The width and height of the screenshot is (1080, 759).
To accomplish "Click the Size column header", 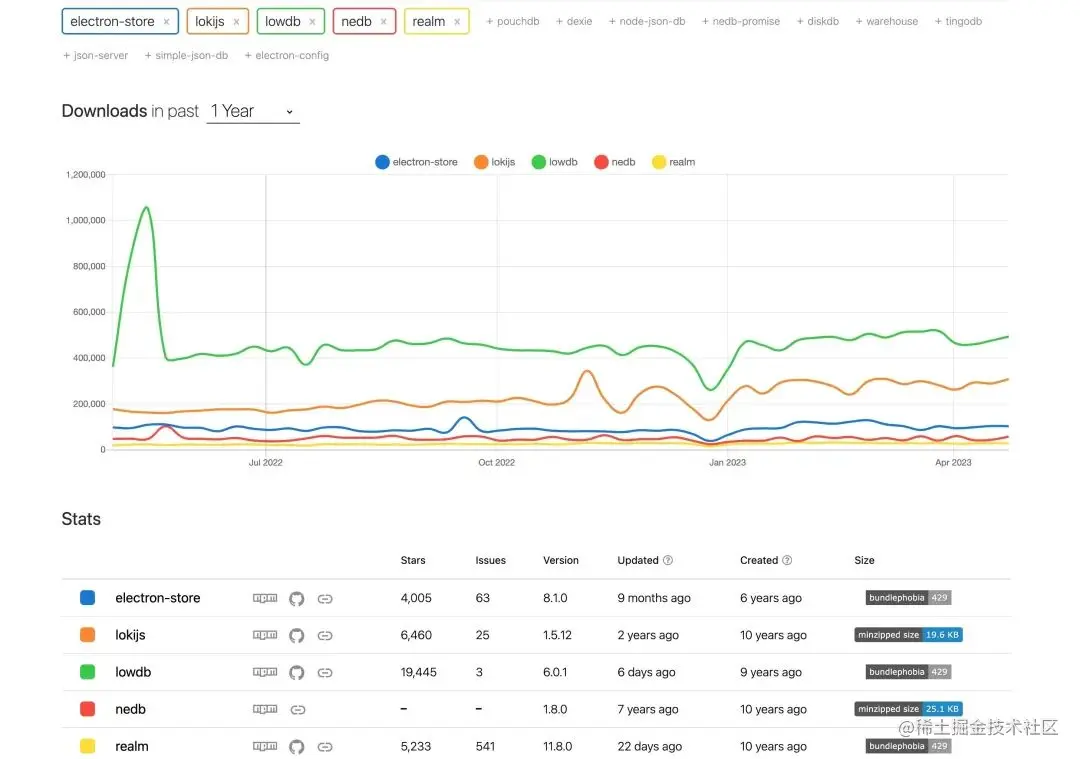I will point(864,561).
